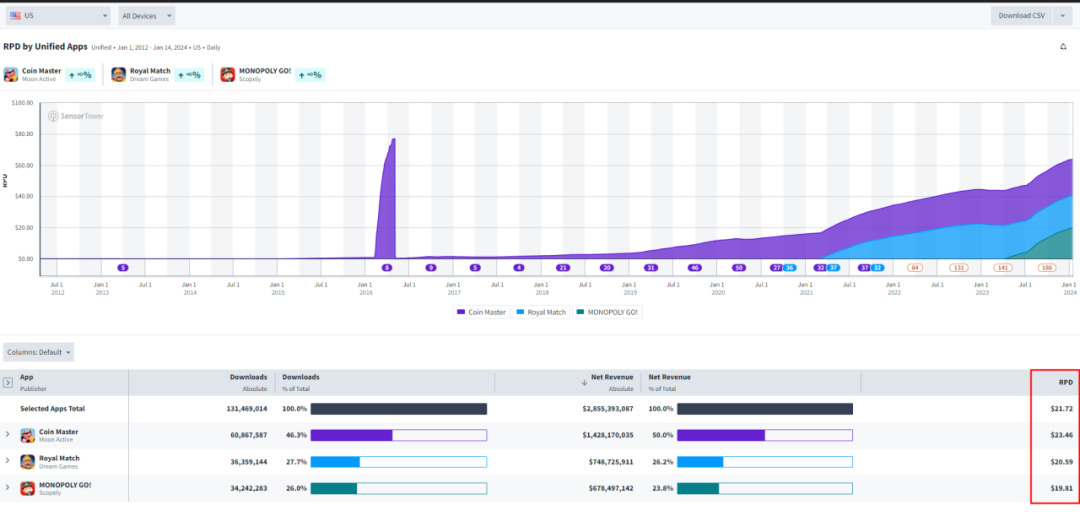Click Coin Master app icon in header

[11, 74]
